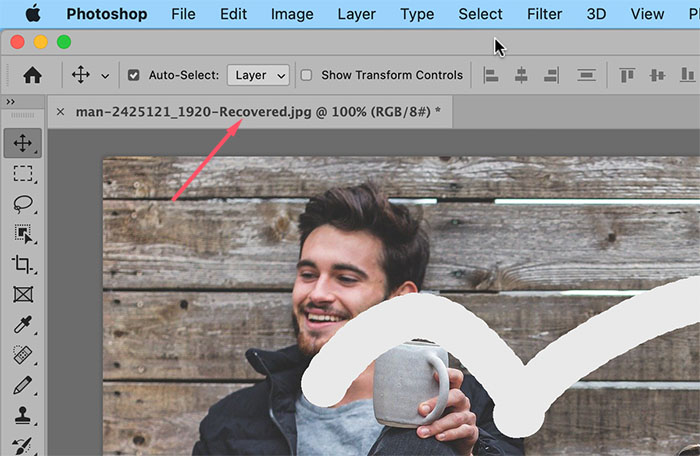
Task: Select the Clone Stamp tool
Action: [23, 415]
